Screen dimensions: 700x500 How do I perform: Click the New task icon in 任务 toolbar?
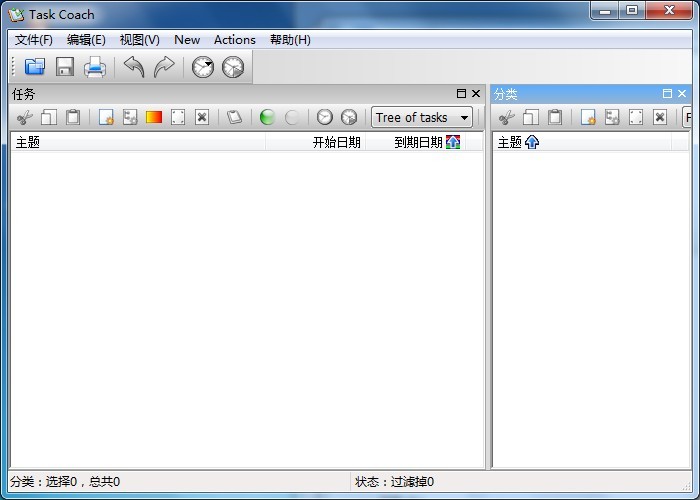106,117
